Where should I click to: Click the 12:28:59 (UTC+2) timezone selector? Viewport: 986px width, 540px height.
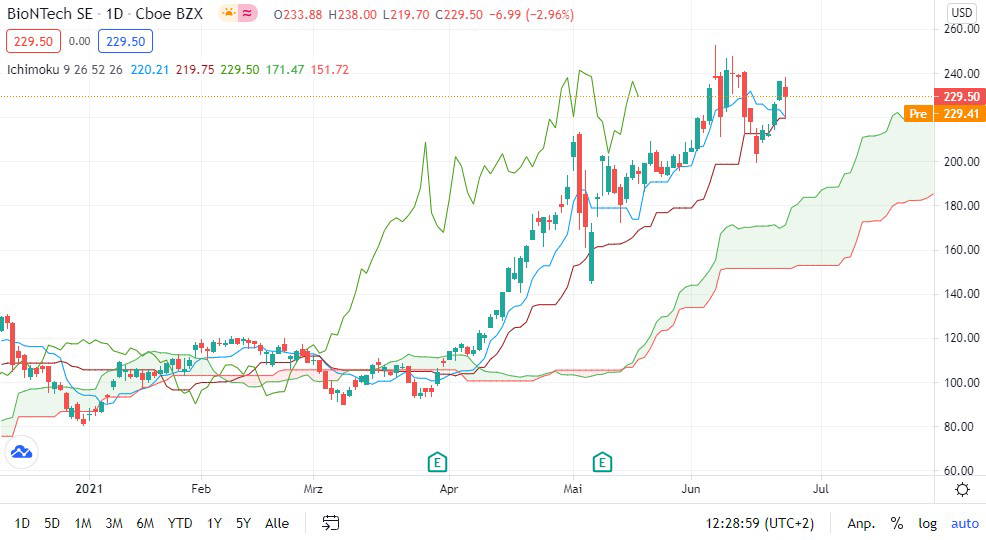pos(760,523)
